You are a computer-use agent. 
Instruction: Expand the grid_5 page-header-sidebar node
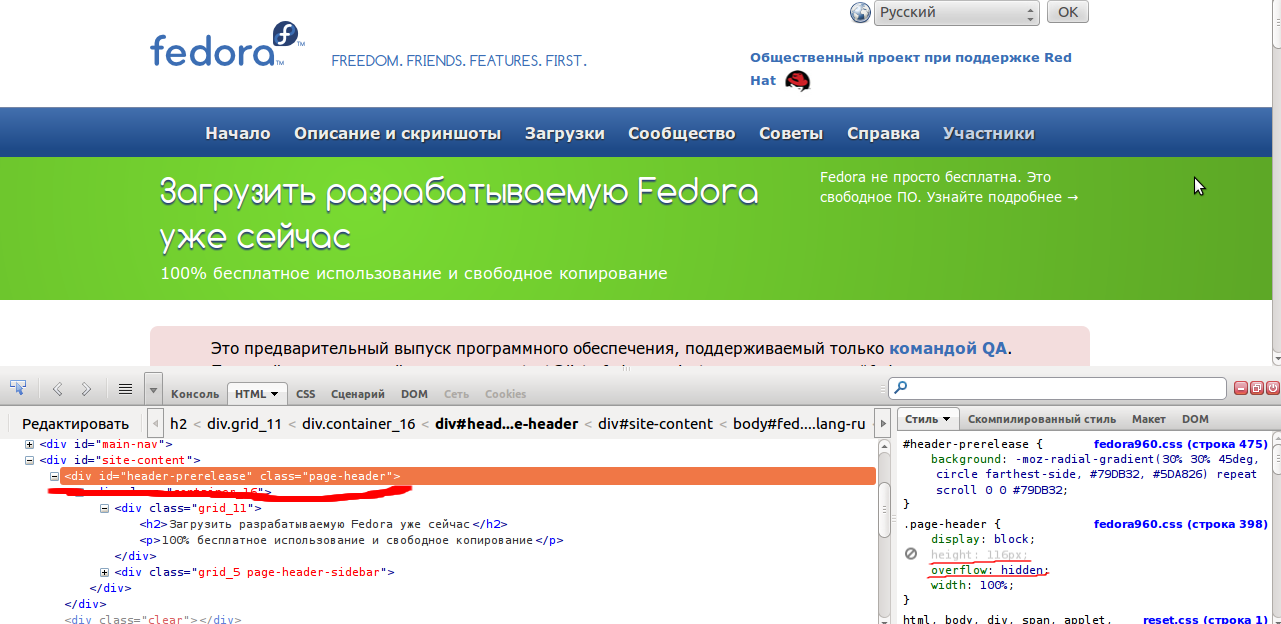[x=105, y=572]
